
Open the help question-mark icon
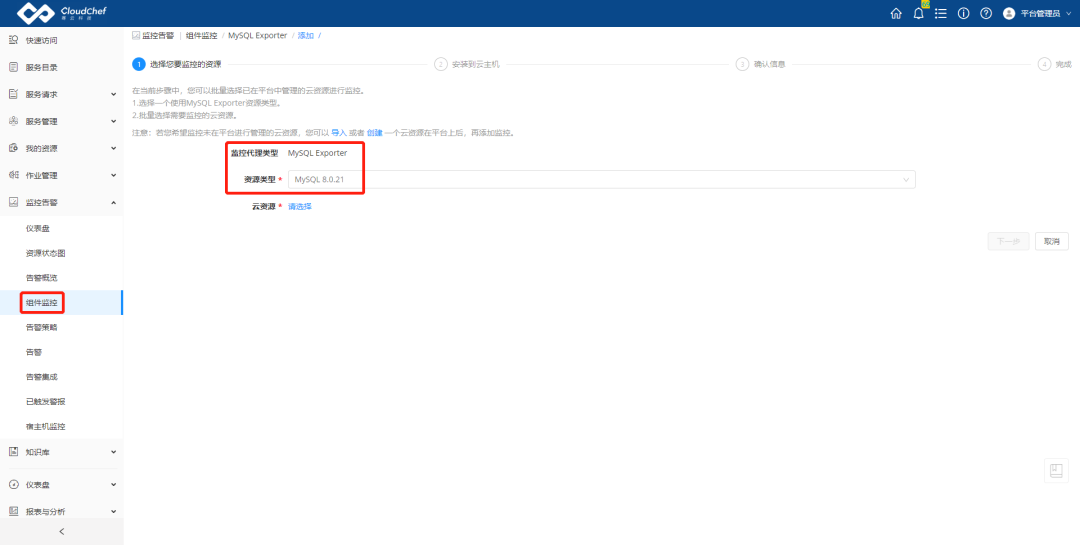tap(986, 13)
